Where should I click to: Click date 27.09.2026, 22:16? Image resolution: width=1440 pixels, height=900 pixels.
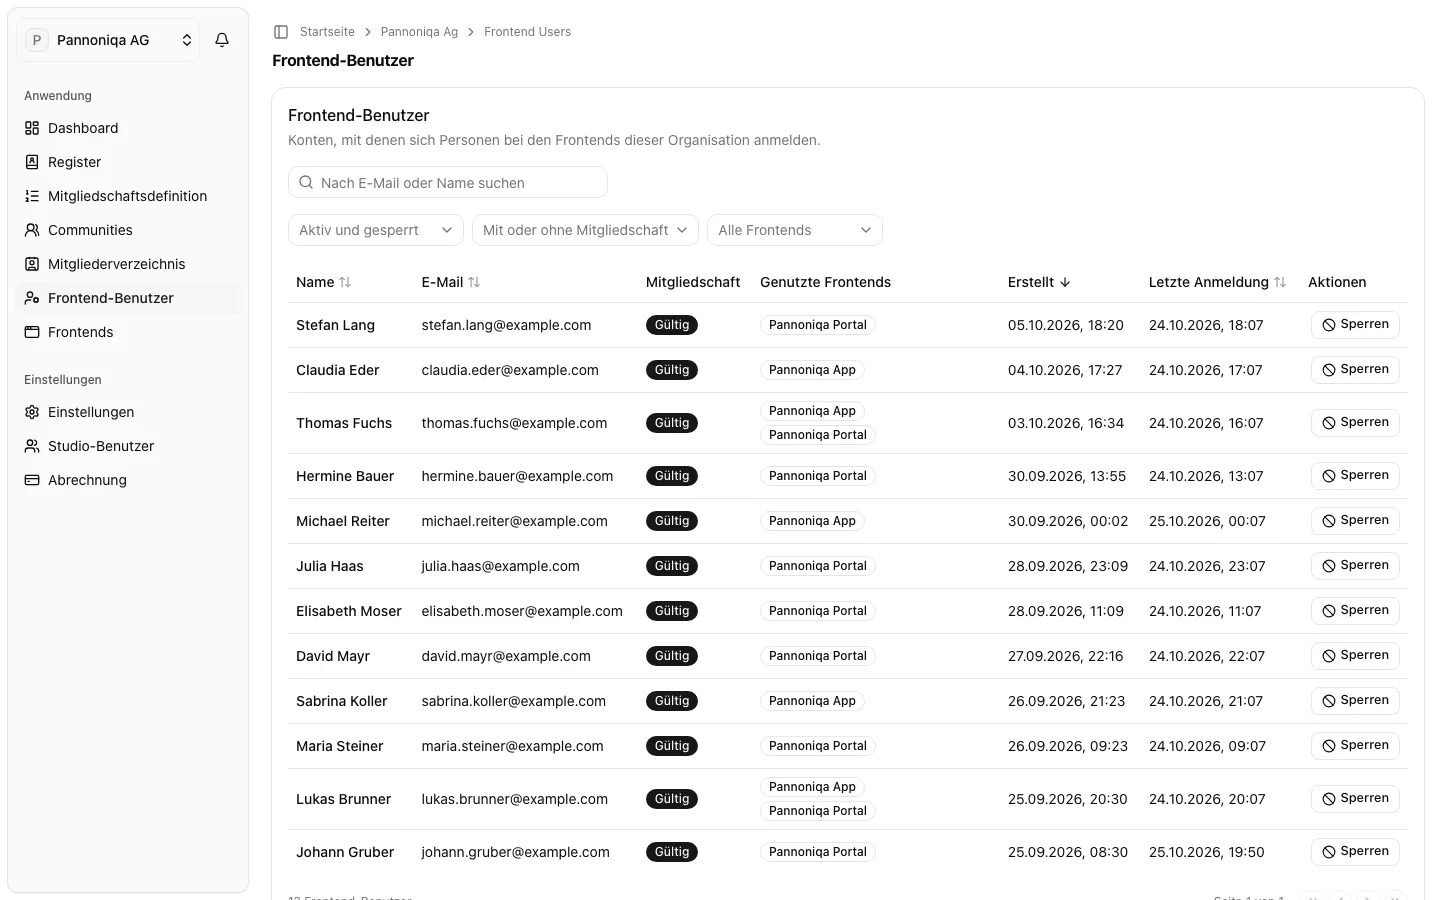pos(1065,656)
